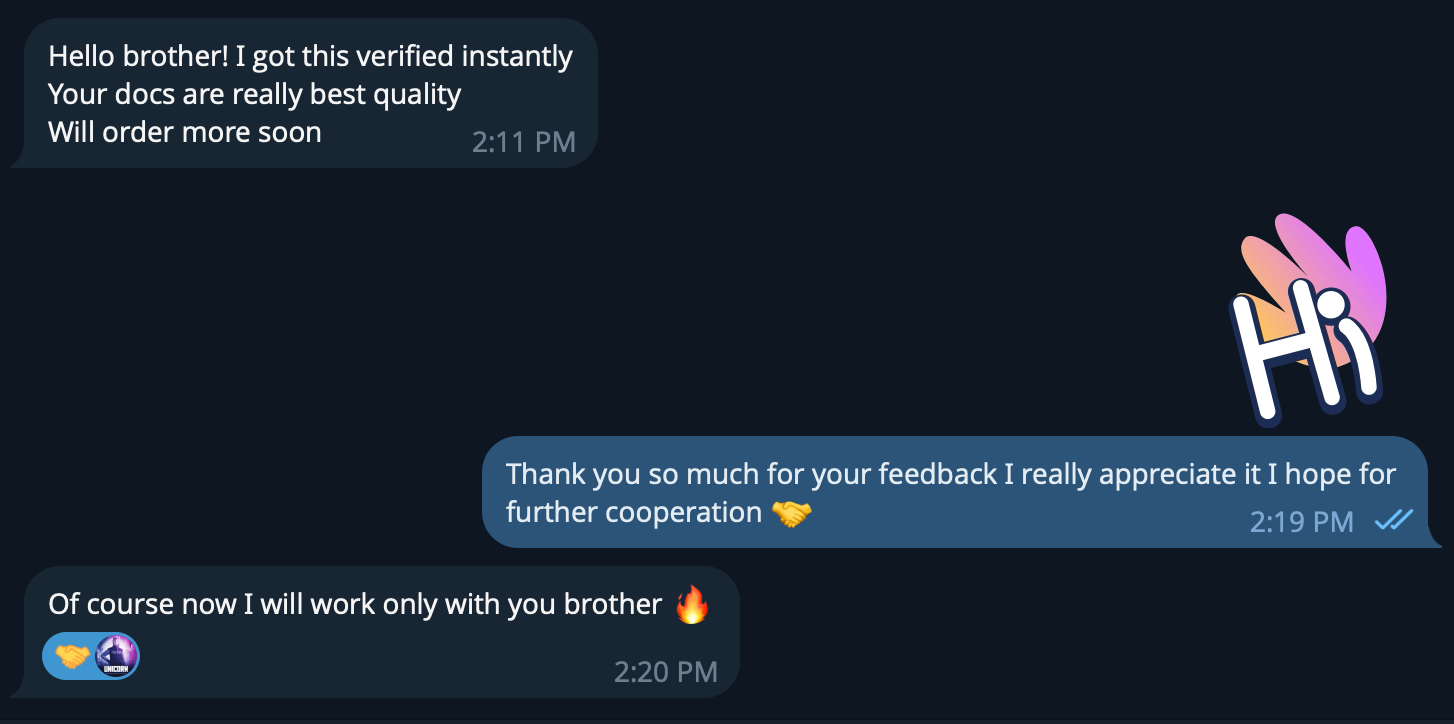Click the animated Hi sticker

tap(1305, 322)
